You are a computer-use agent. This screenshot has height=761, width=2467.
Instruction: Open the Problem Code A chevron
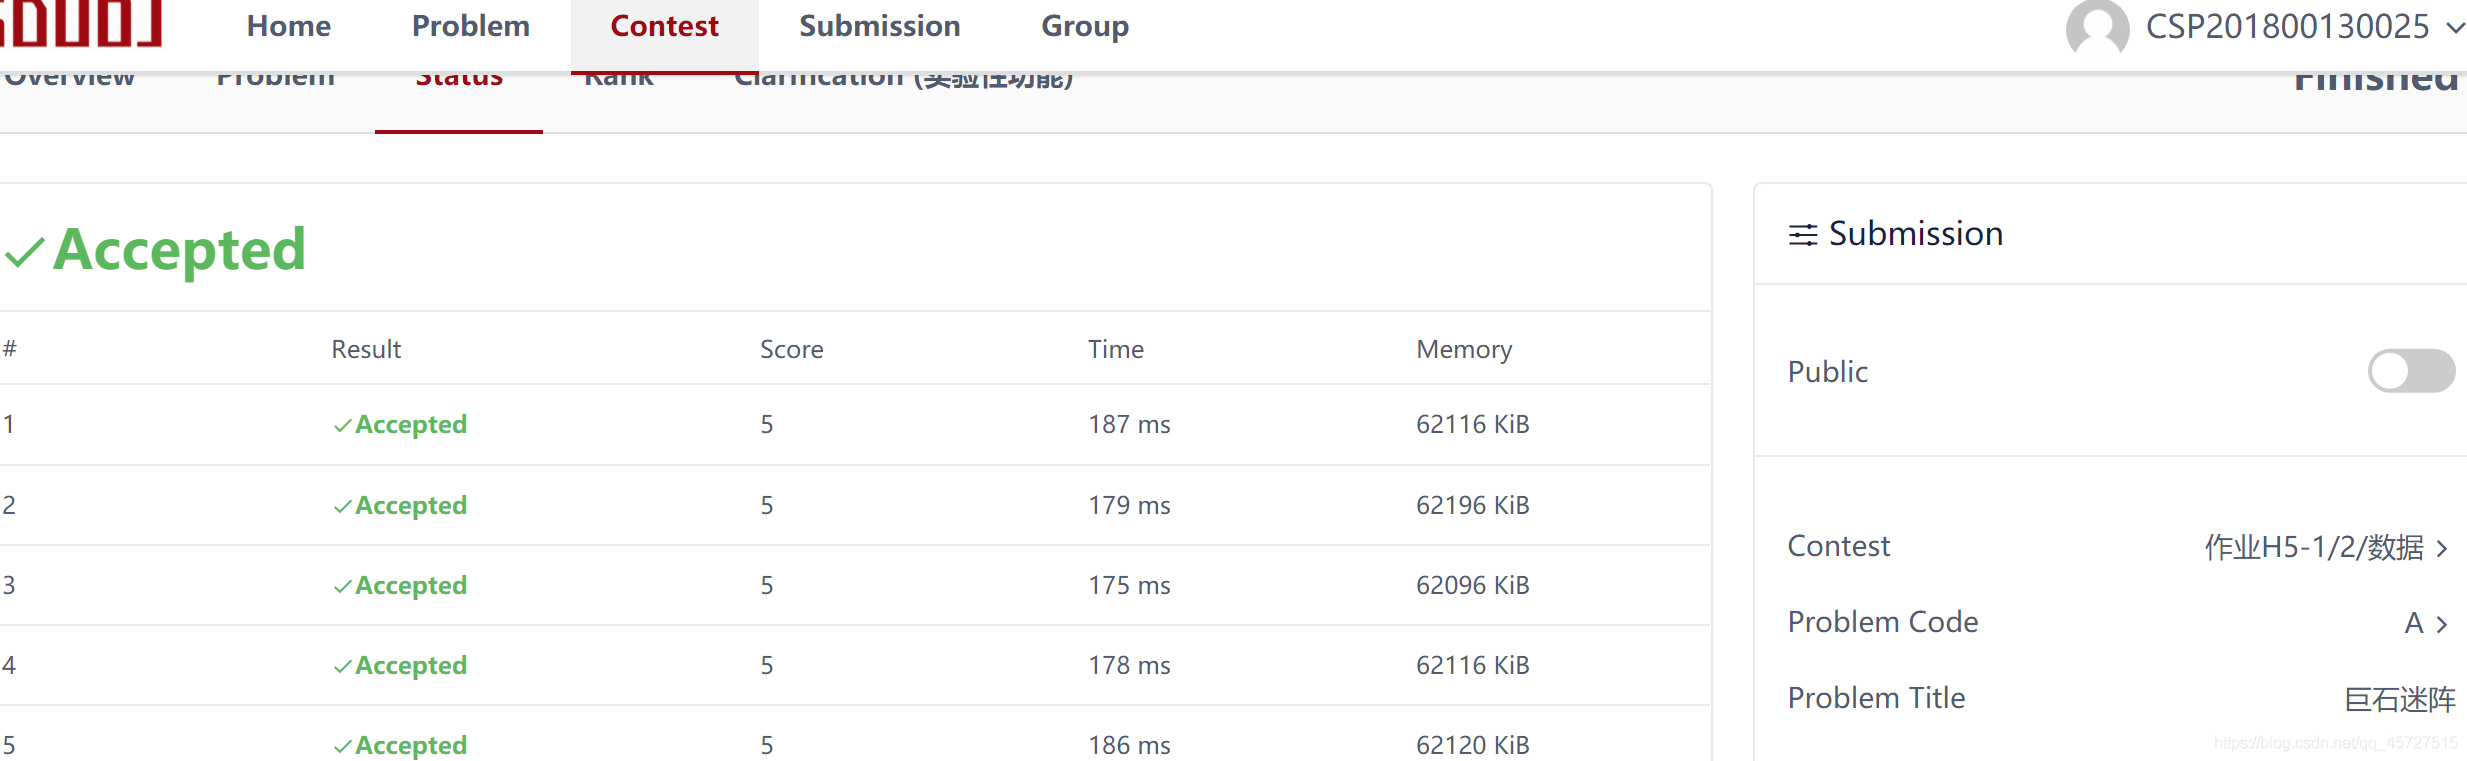(x=2442, y=624)
